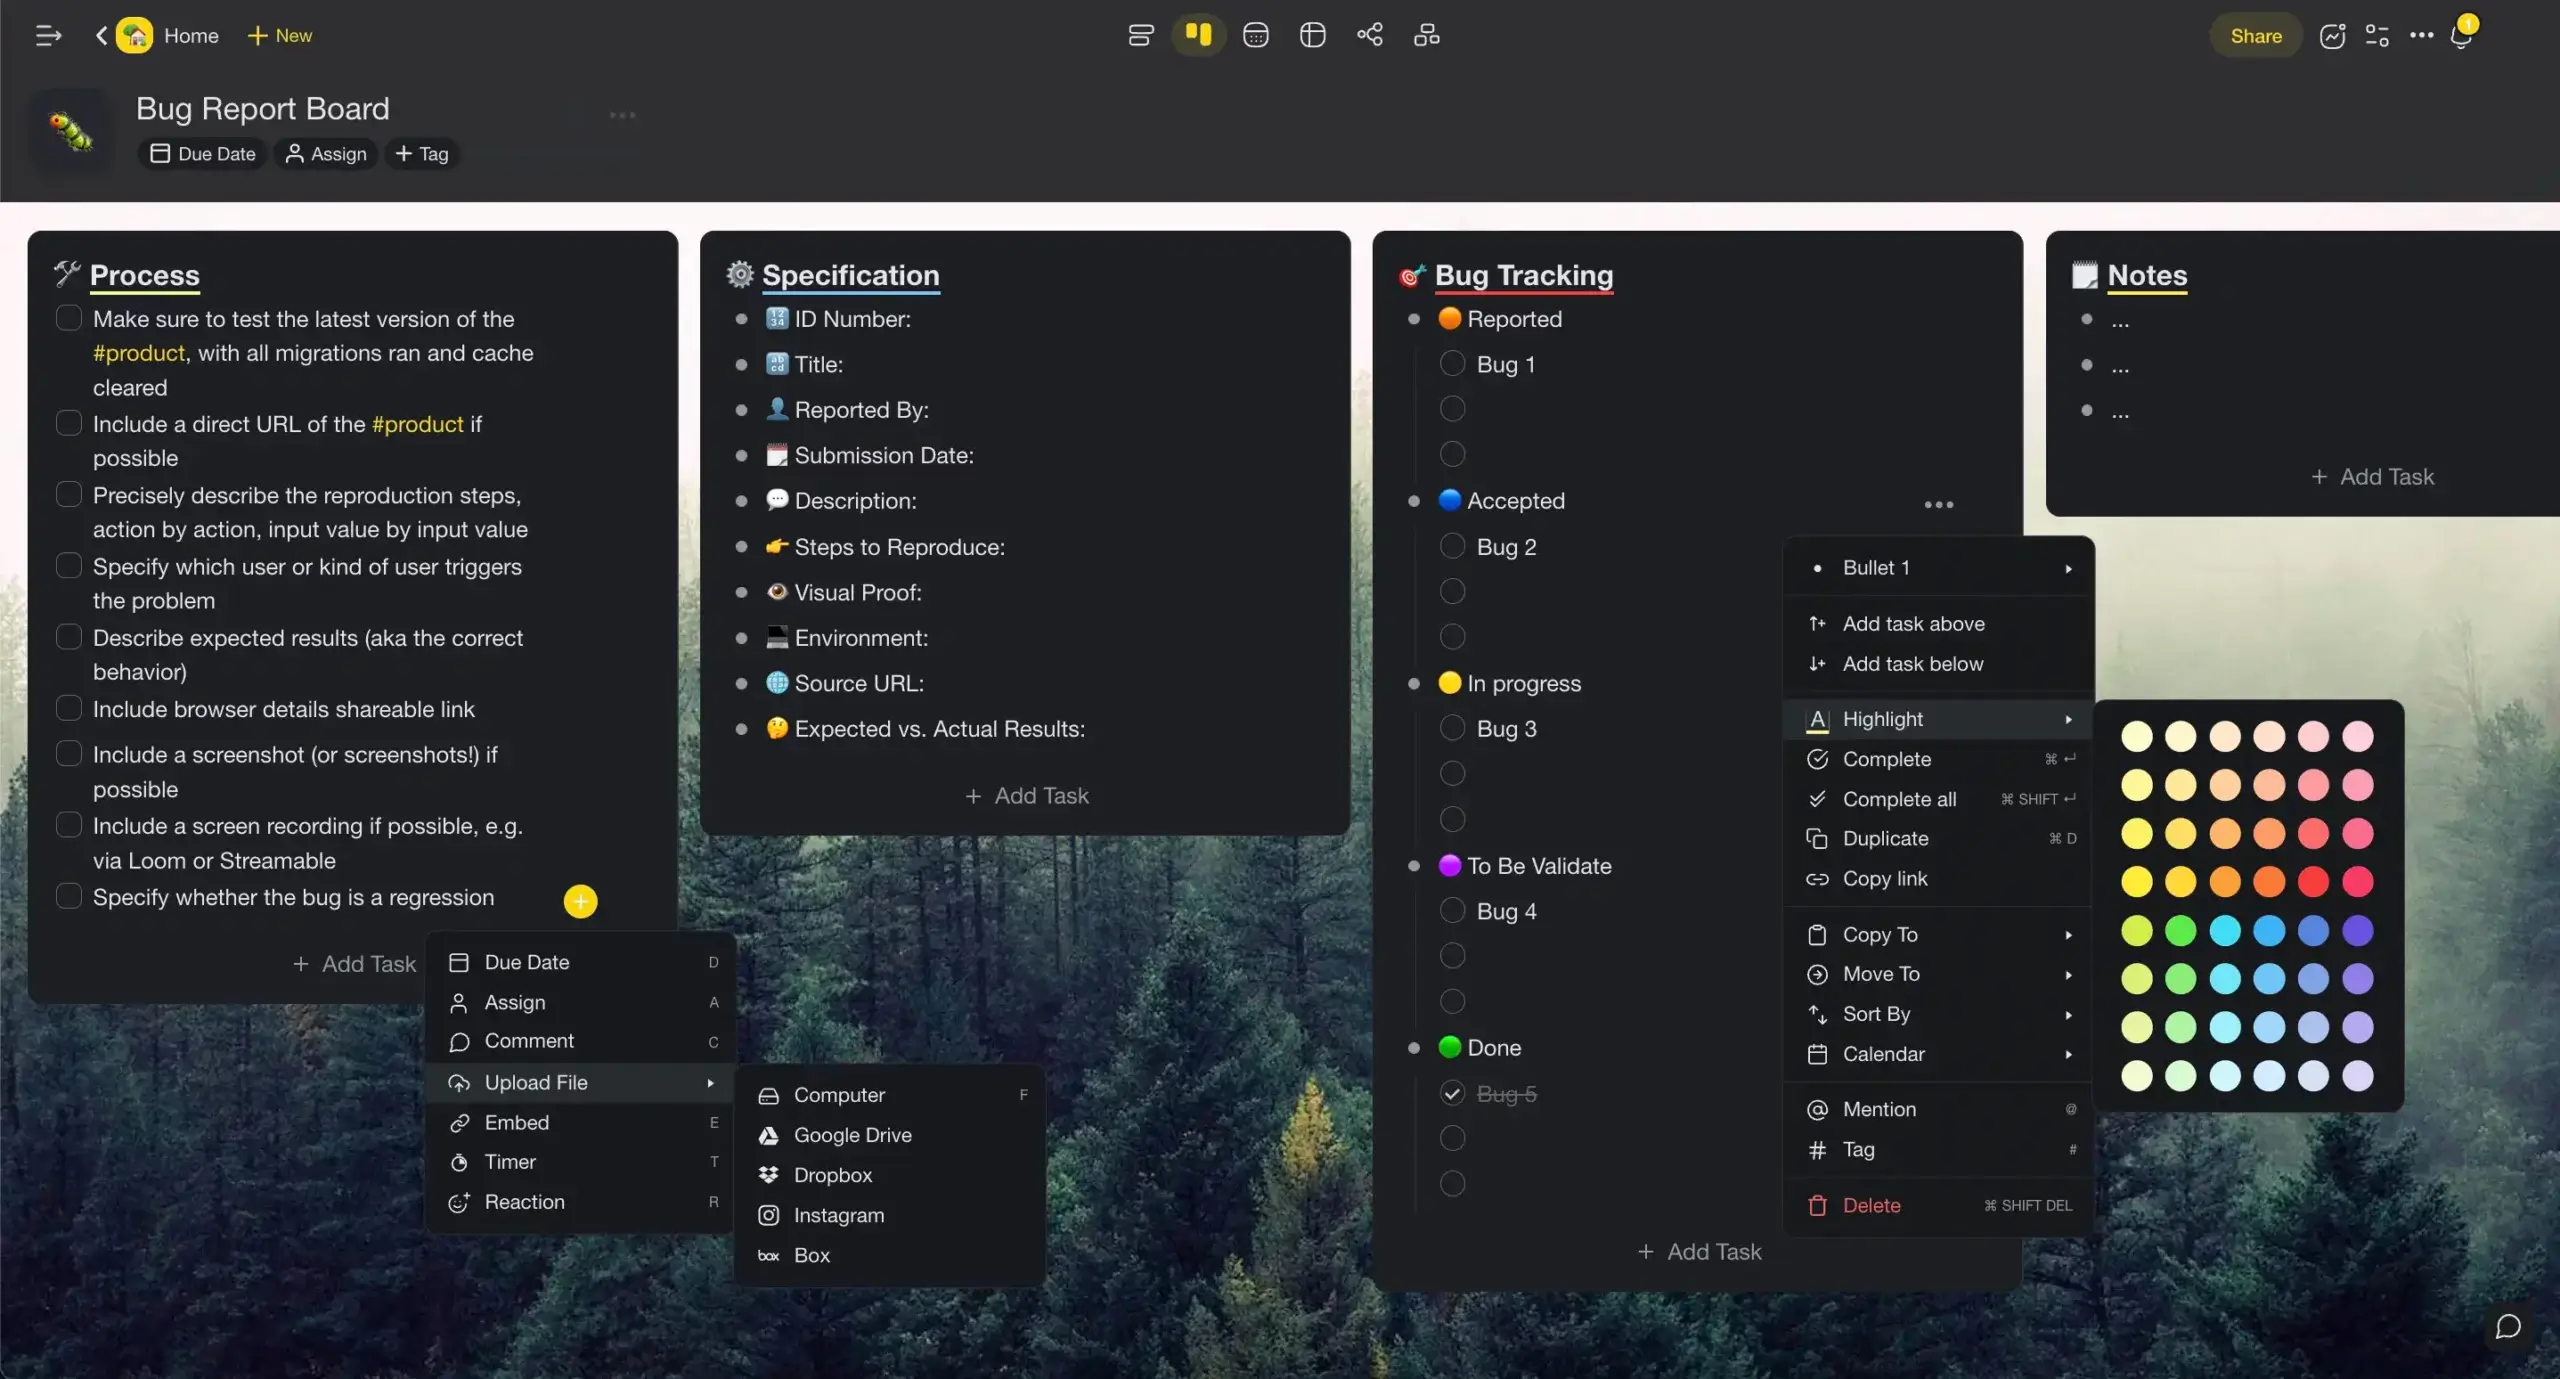Click the org chart view icon
This screenshot has width=2560, height=1379.
1426,36
